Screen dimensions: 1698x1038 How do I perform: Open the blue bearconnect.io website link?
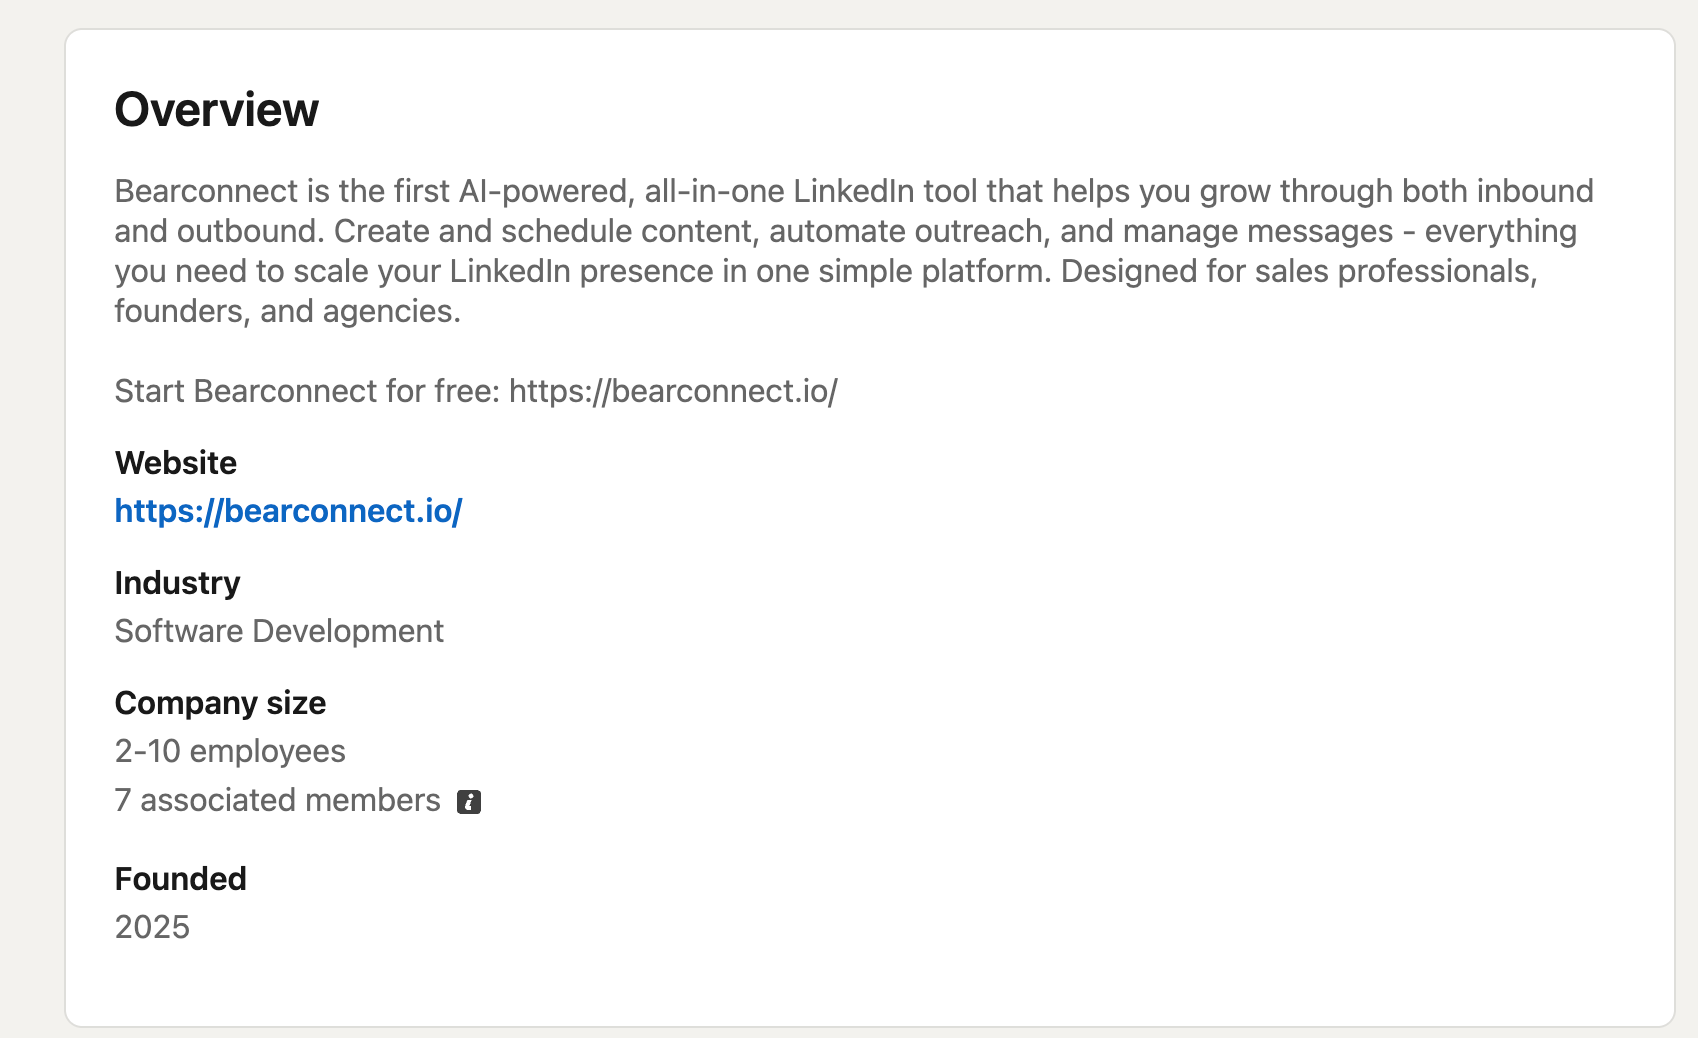[x=288, y=511]
